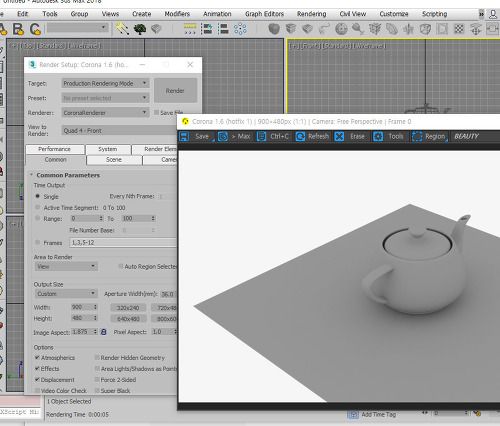Screen dimensions: 500x426
Task: Open the Edit menu
Action: coord(22,14)
